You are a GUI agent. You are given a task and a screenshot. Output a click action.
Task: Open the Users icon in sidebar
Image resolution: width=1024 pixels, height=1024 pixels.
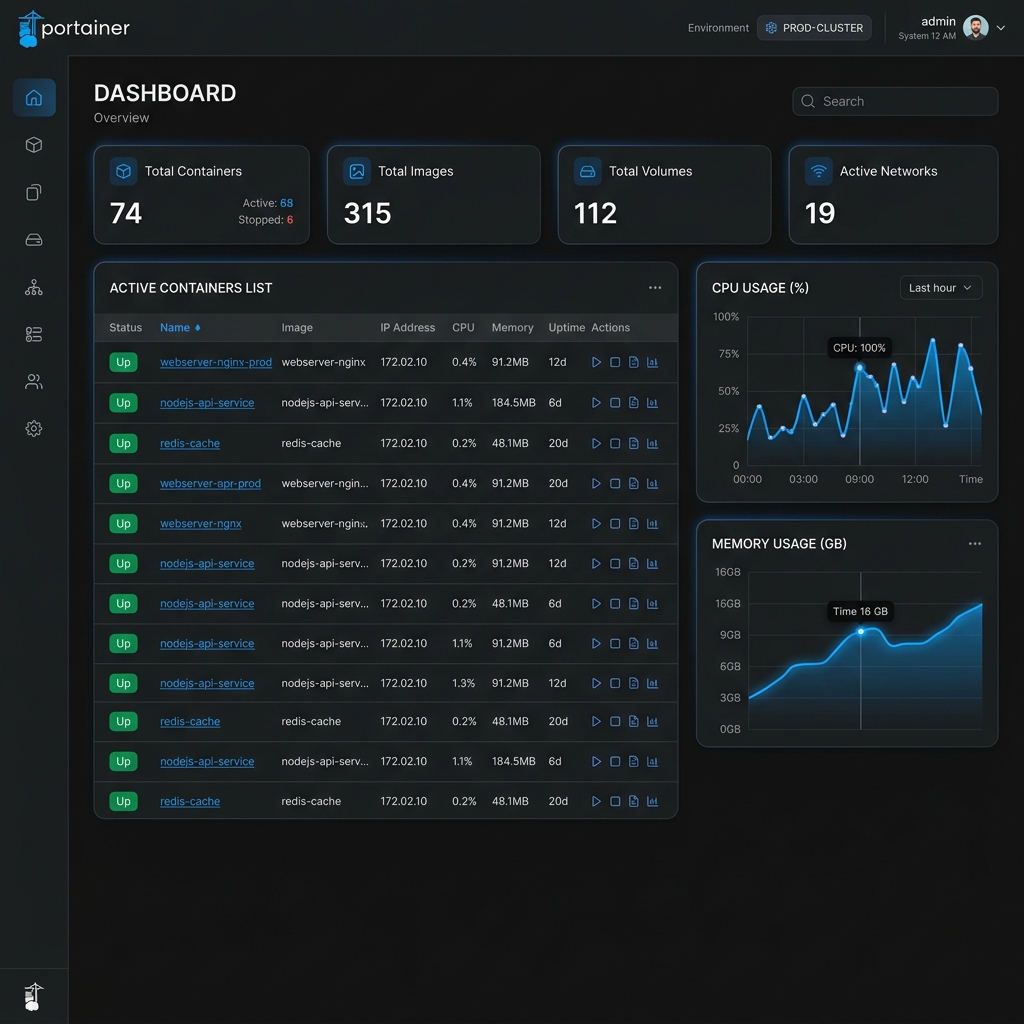[x=34, y=381]
